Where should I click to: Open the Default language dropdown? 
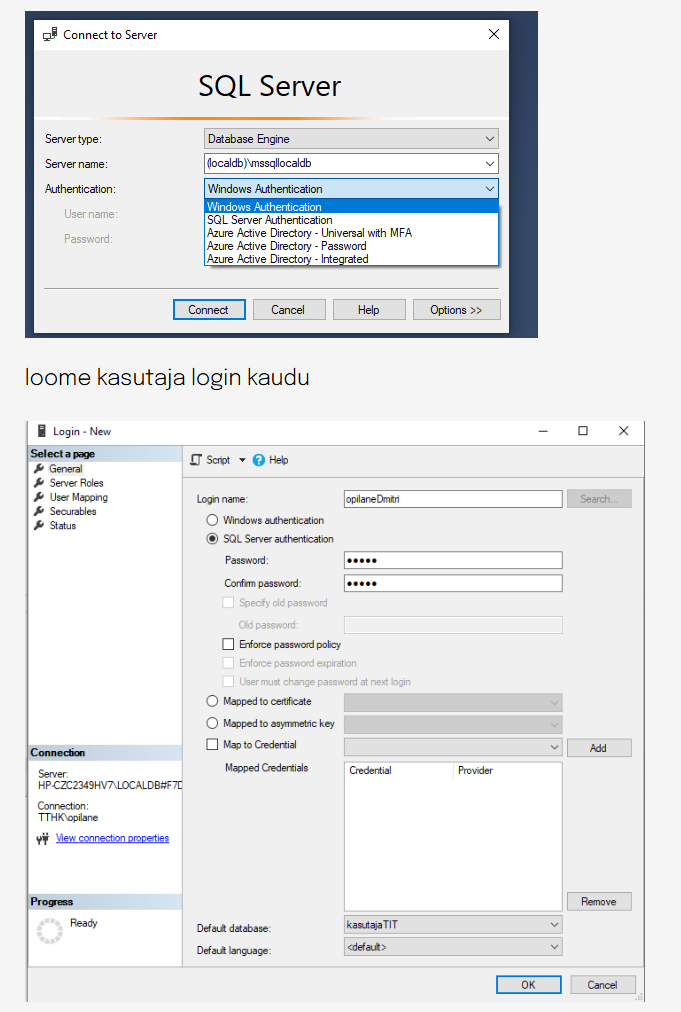(x=554, y=946)
